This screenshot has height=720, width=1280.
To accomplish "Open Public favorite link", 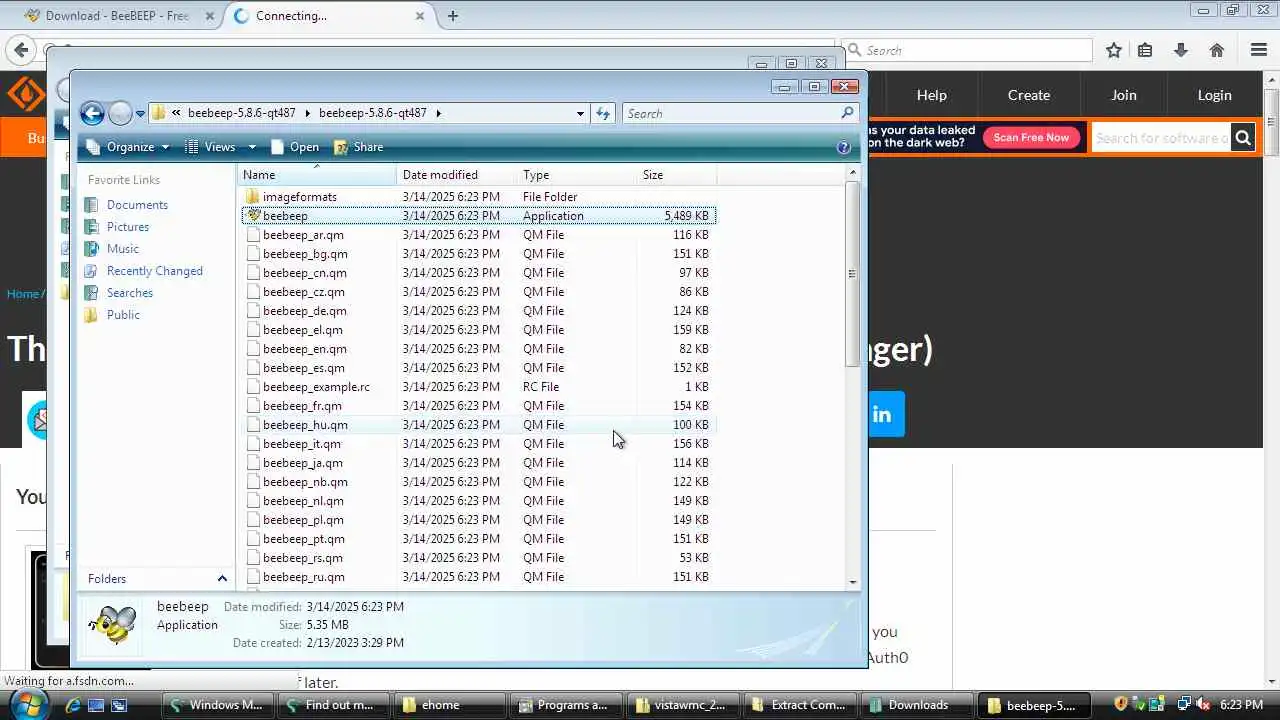I will pyautogui.click(x=123, y=314).
